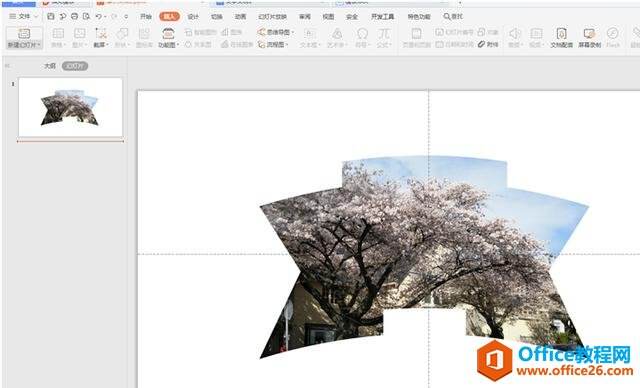The image size is (640, 388).
Task: Switch to the 安全 tab
Action: click(x=352, y=16)
